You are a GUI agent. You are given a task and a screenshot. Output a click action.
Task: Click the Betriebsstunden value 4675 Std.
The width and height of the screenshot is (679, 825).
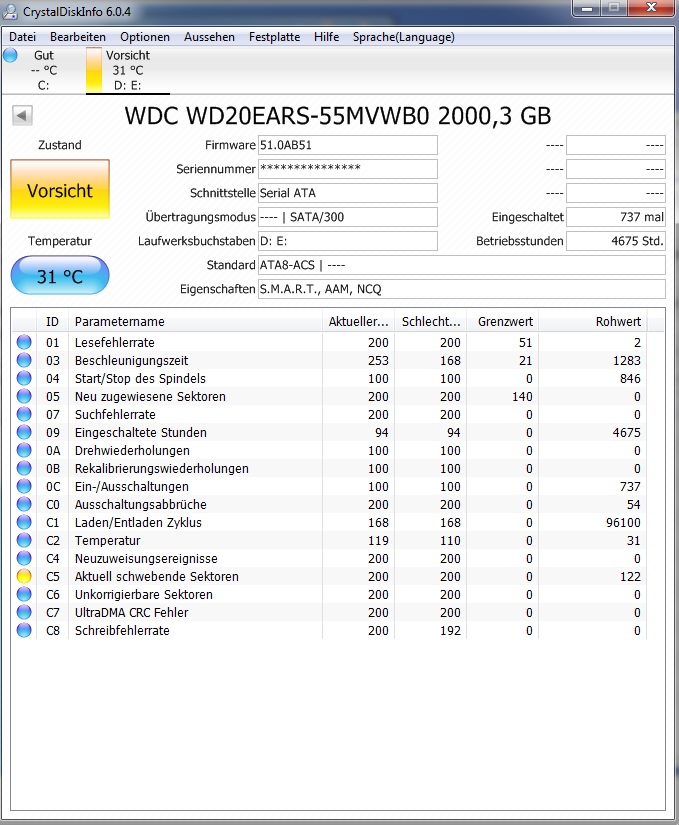(x=616, y=241)
